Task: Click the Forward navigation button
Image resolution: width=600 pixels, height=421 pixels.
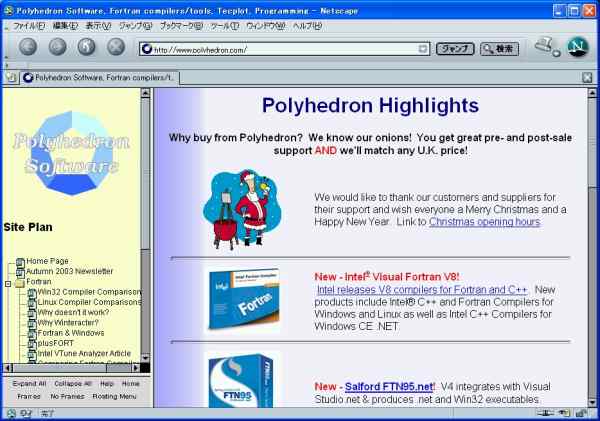Action: coord(57,47)
